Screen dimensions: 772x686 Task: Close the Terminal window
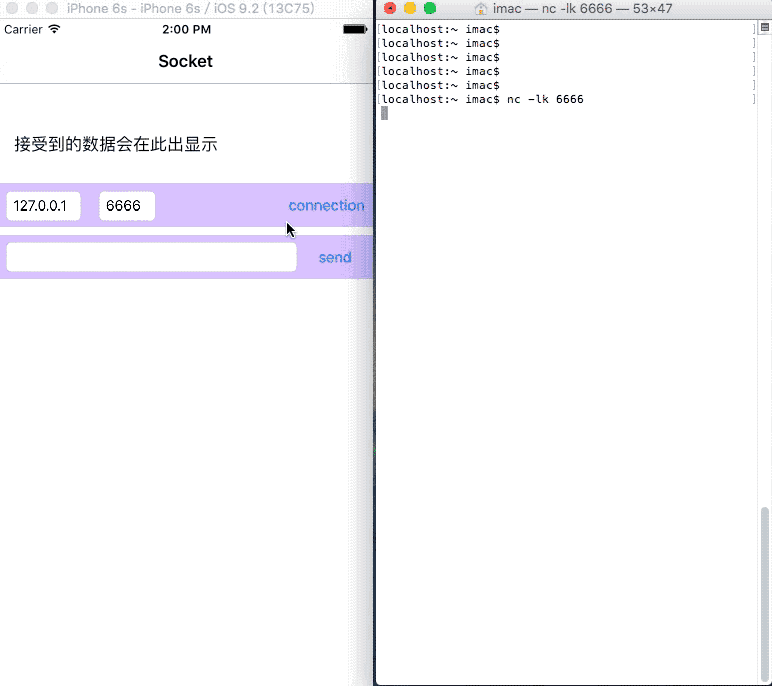point(390,8)
